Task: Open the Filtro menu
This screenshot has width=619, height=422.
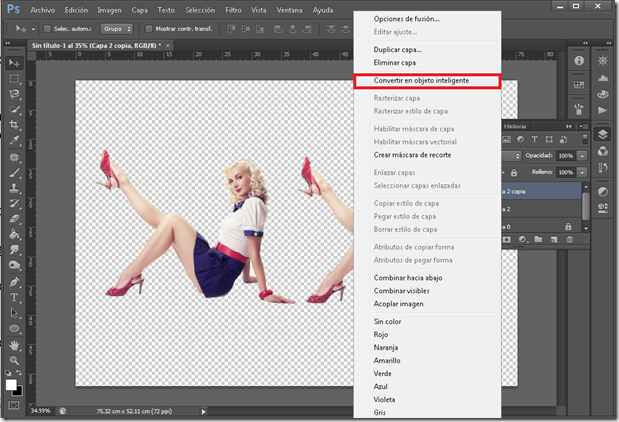Action: (233, 8)
